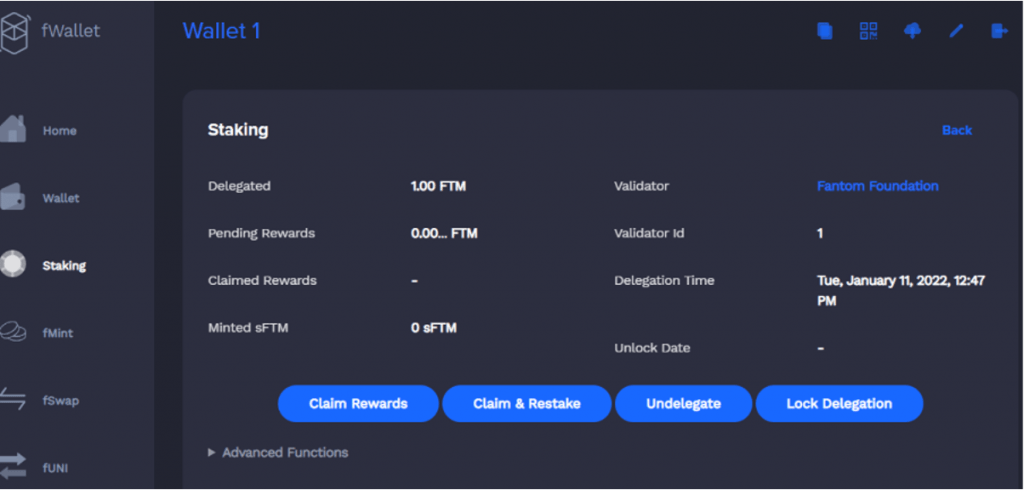1024x490 pixels.
Task: Click the Lock Delegation button
Action: point(838,404)
